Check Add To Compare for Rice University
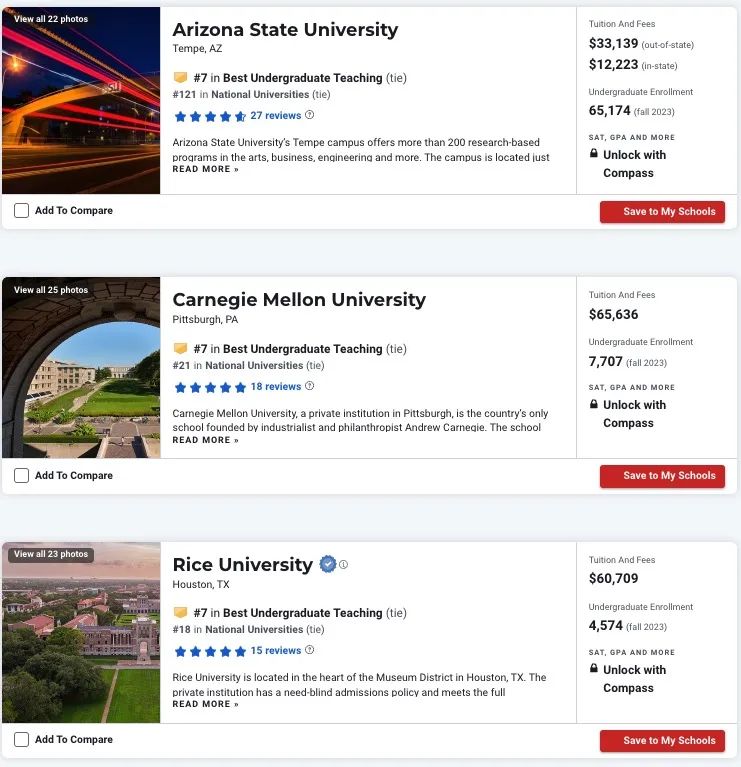Viewport: 741px width, 767px height. 21,740
